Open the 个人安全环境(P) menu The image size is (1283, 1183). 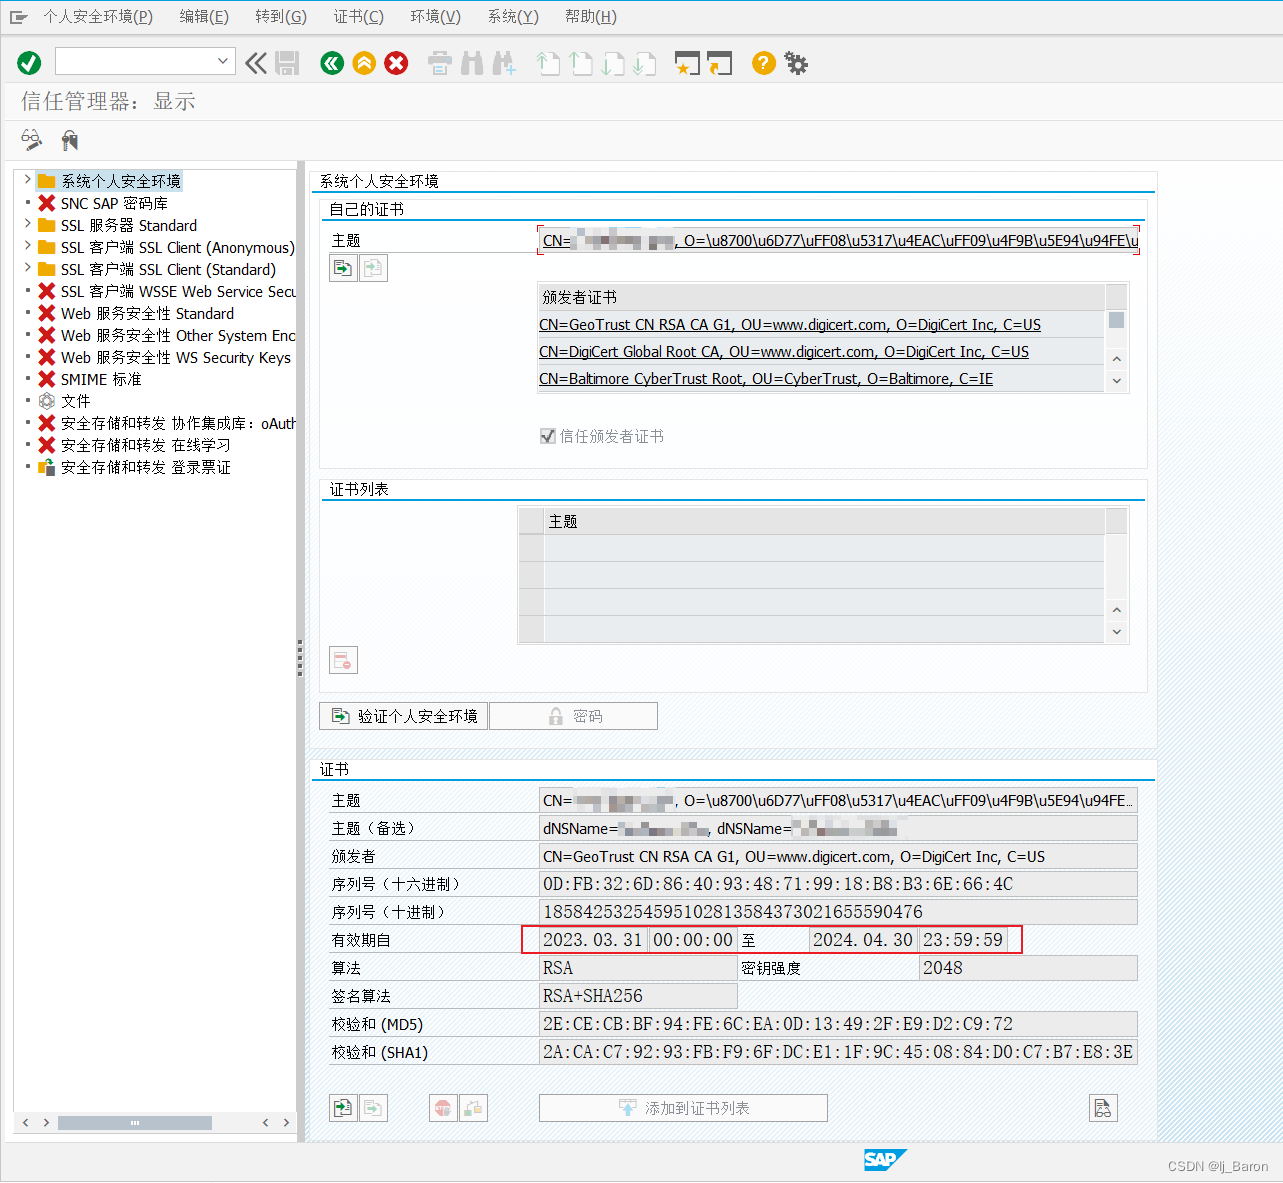point(98,17)
